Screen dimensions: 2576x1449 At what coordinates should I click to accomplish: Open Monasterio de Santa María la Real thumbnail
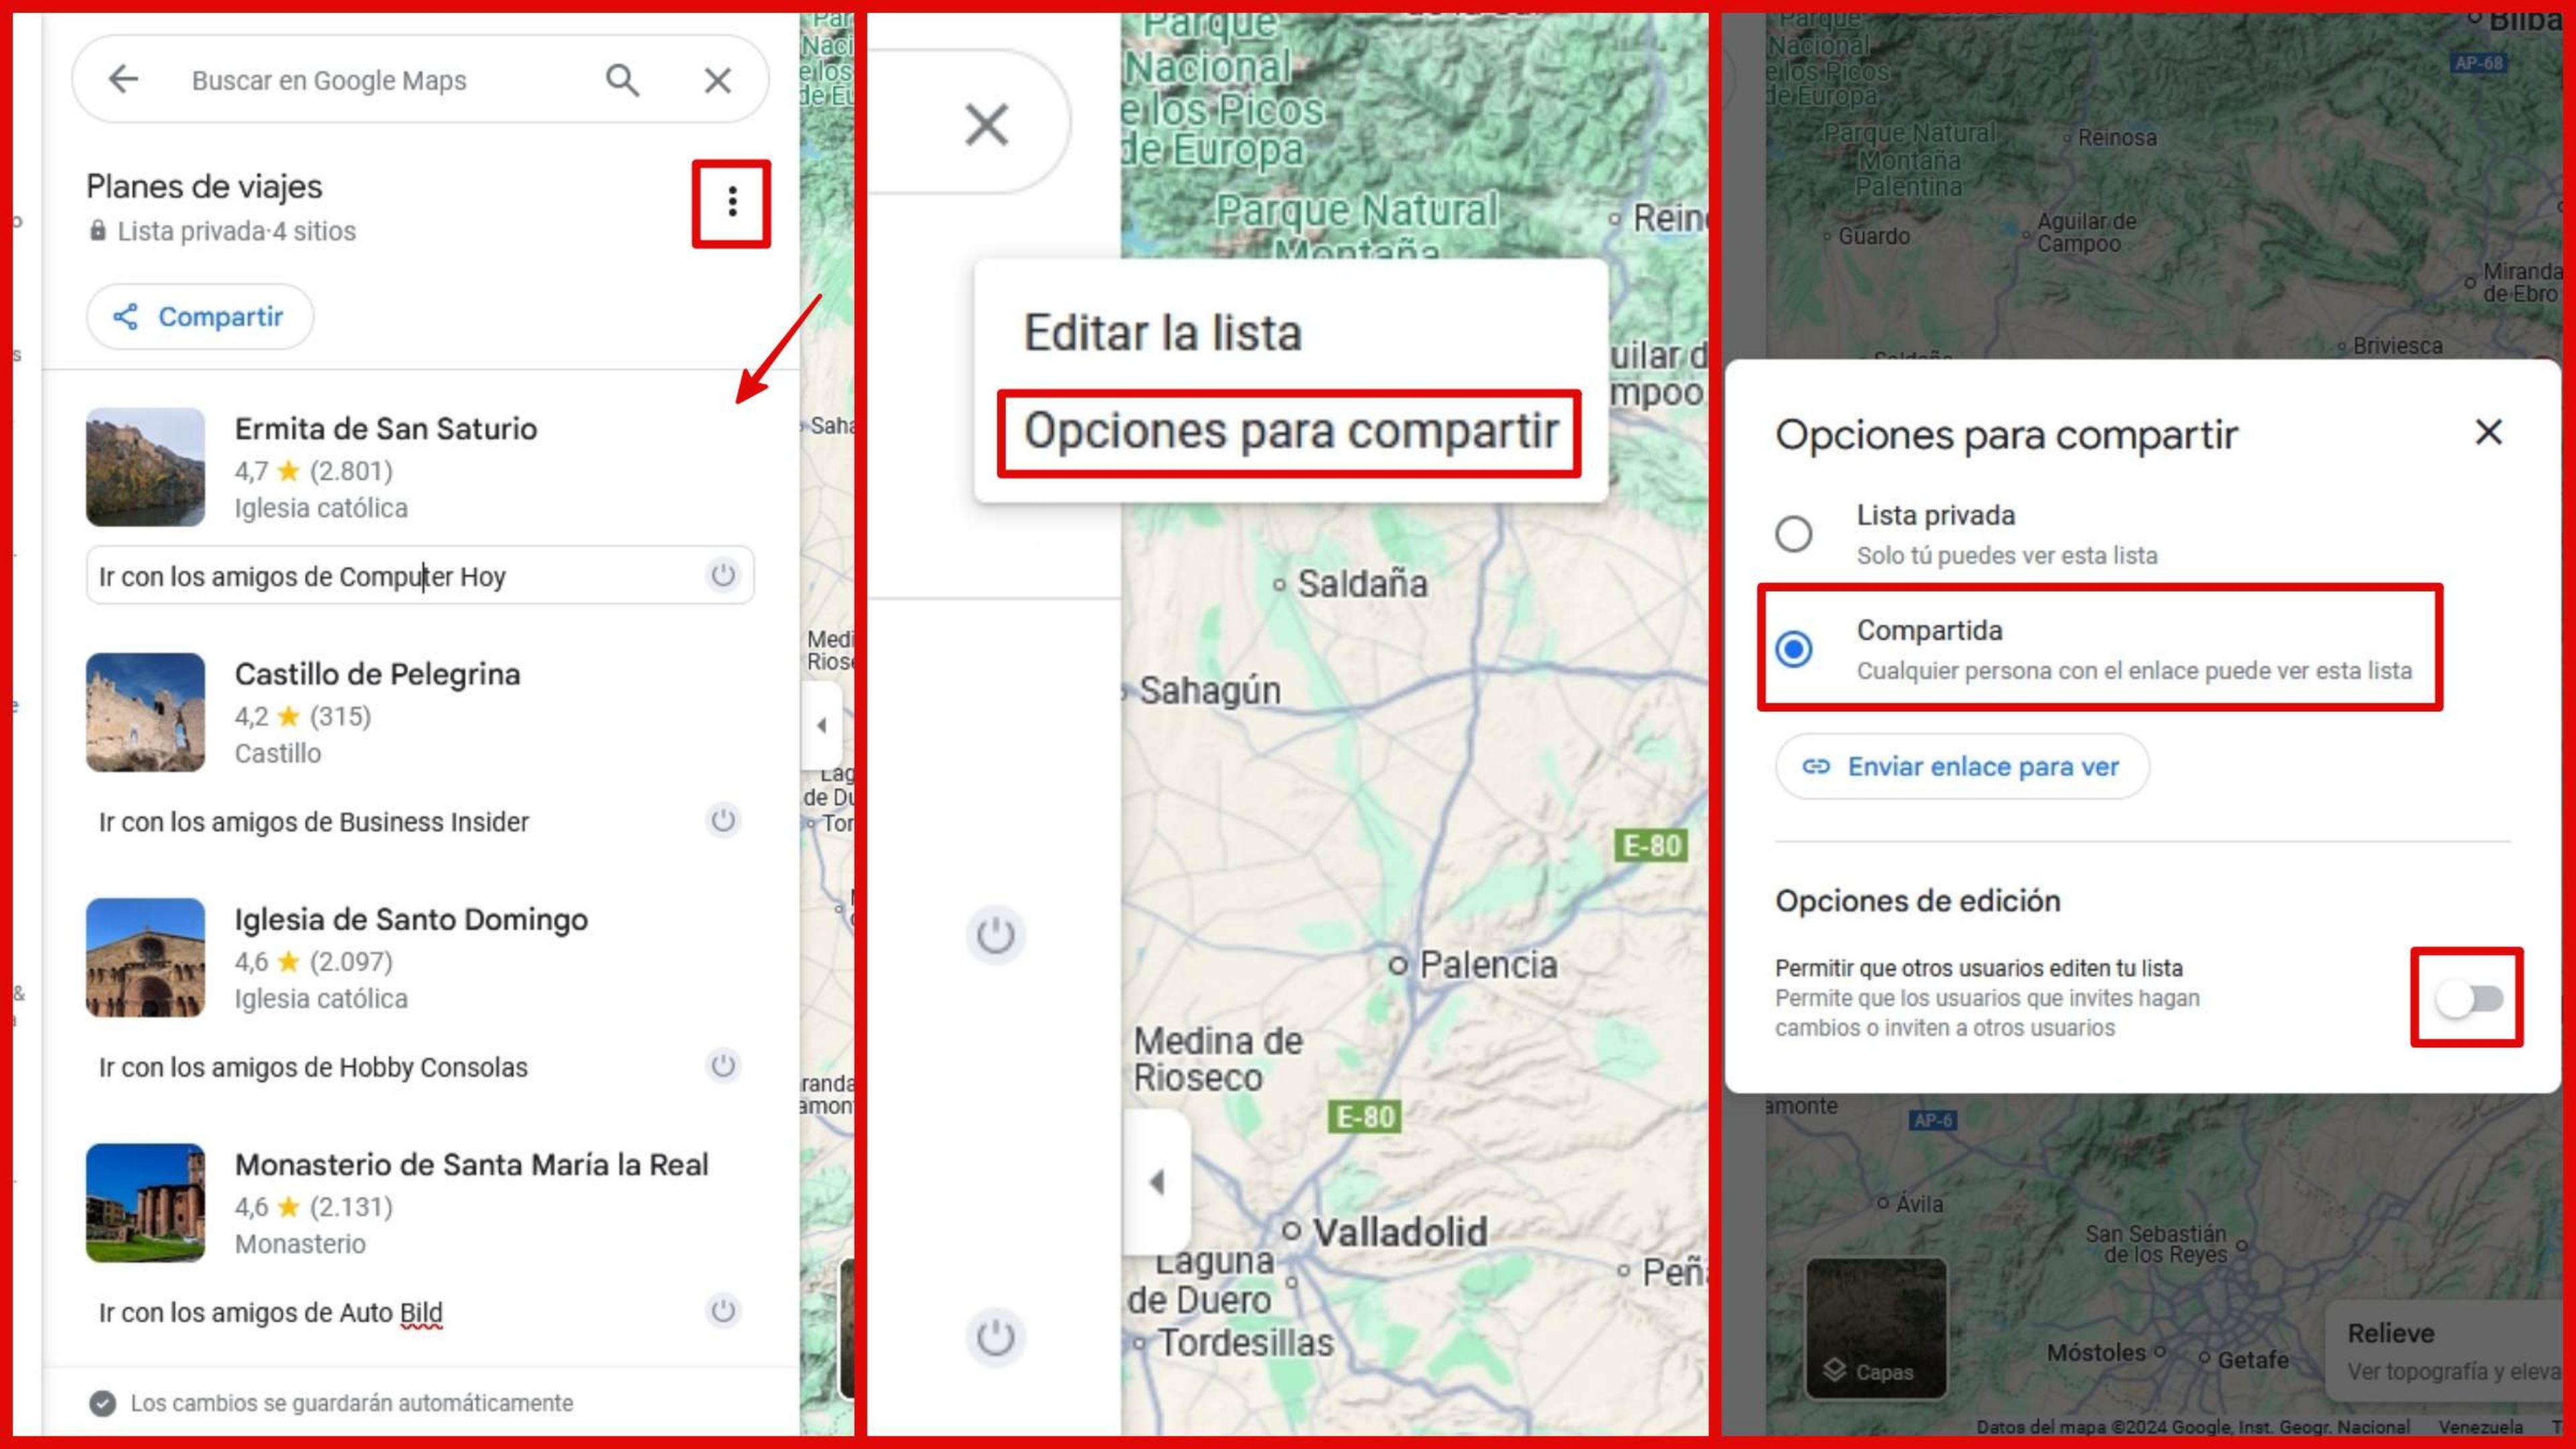coord(145,1202)
